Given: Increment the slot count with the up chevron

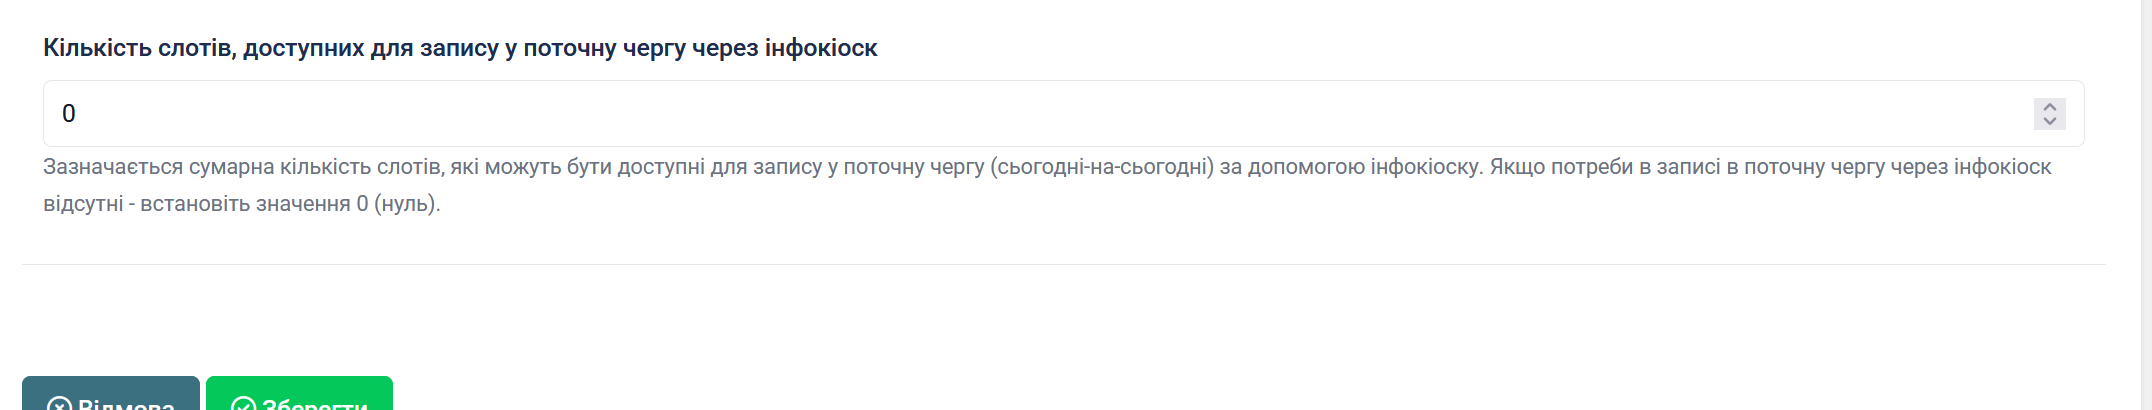Looking at the screenshot, I should pyautogui.click(x=2049, y=107).
